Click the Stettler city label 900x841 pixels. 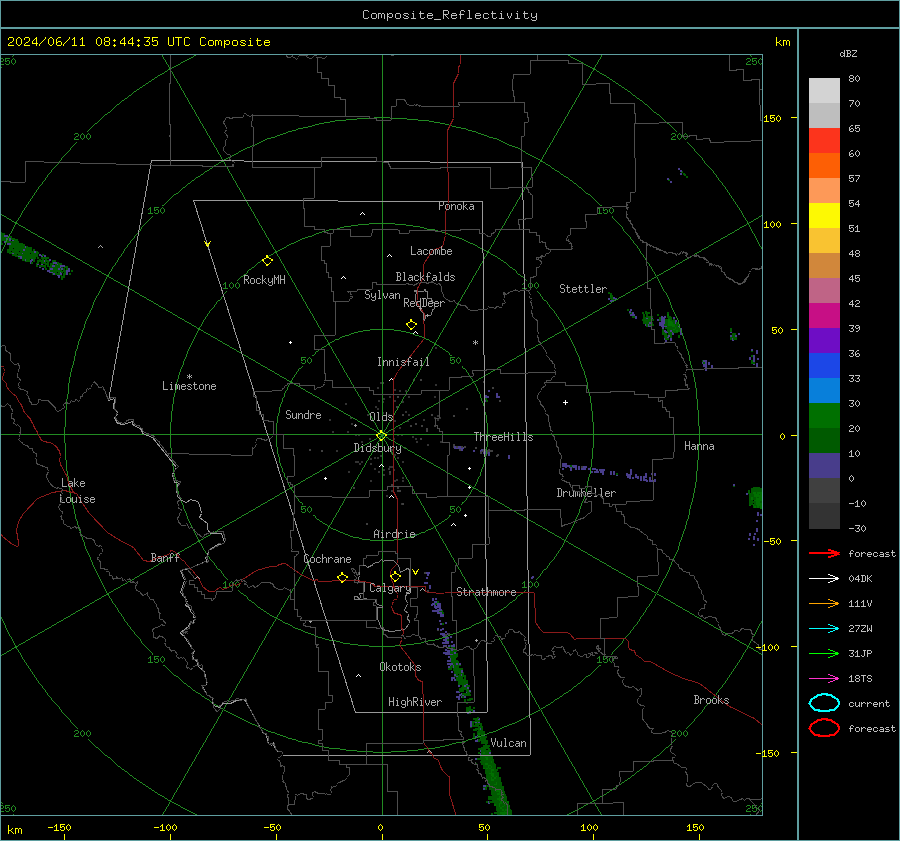583,289
